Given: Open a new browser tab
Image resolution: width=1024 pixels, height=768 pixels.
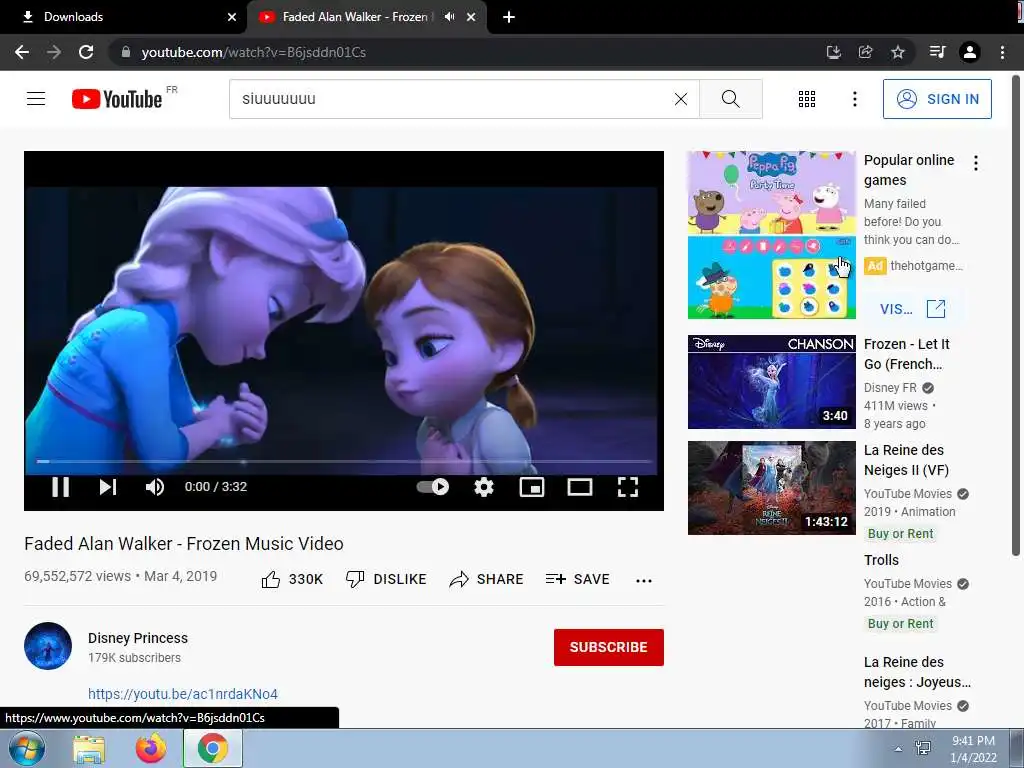Looking at the screenshot, I should tap(509, 17).
